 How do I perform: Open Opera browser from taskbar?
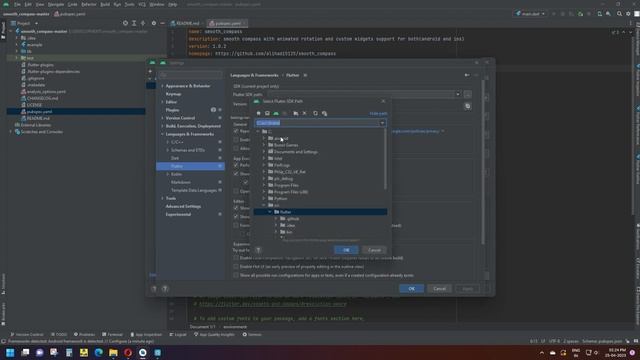pos(128,352)
